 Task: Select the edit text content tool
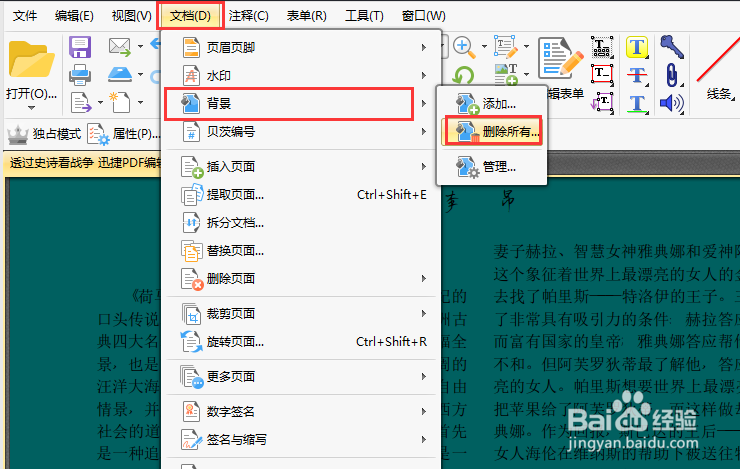[505, 46]
